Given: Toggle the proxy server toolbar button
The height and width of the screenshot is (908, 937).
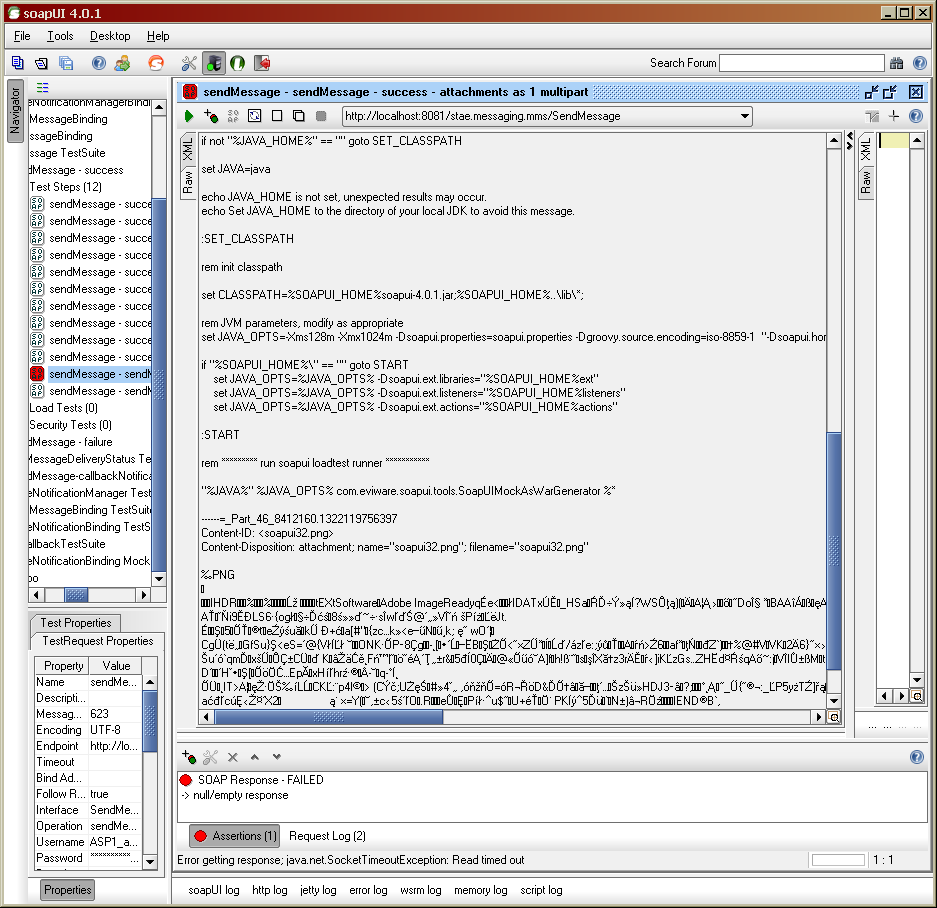Looking at the screenshot, I should 214,63.
